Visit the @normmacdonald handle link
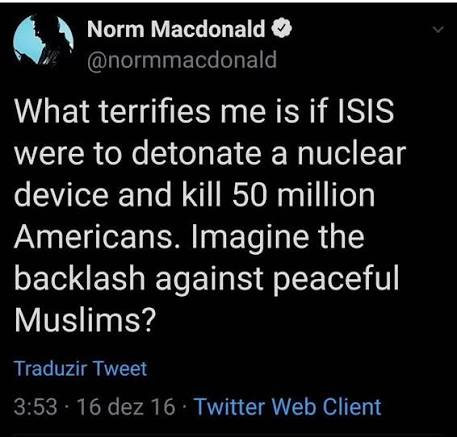 [182, 60]
